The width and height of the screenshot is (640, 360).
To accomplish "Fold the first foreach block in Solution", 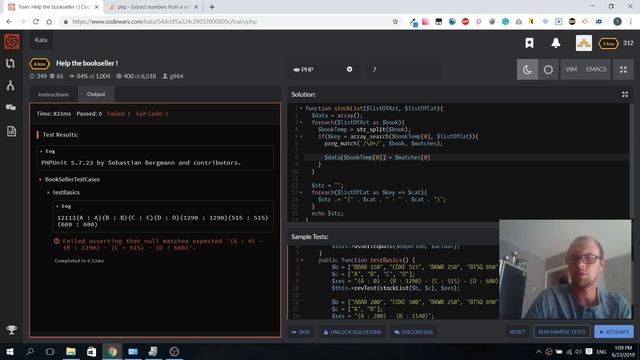I will [301, 122].
